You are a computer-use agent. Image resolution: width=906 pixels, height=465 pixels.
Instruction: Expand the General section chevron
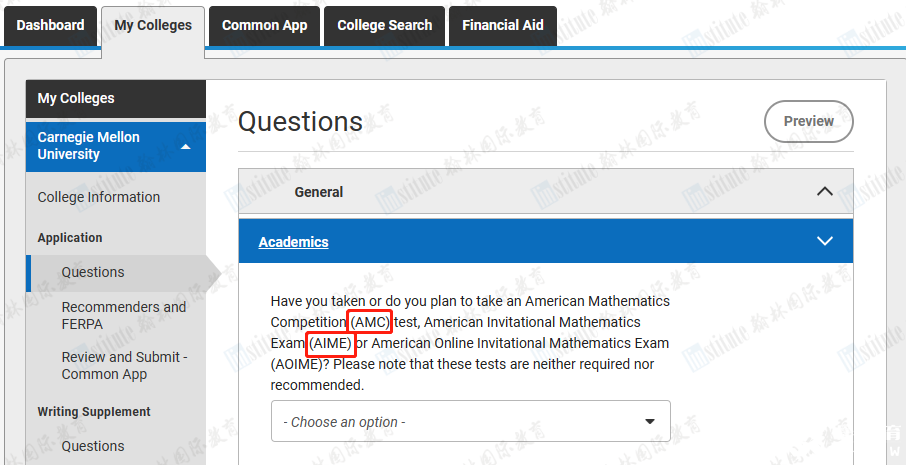pyautogui.click(x=824, y=192)
